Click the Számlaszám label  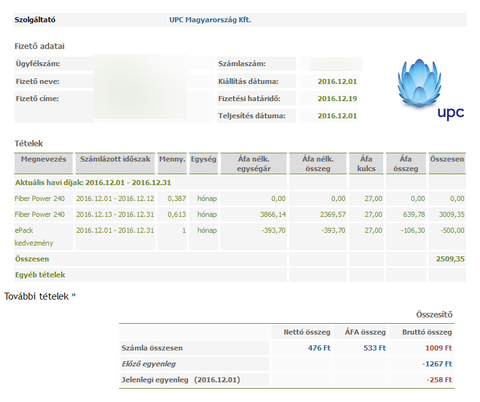[242, 64]
